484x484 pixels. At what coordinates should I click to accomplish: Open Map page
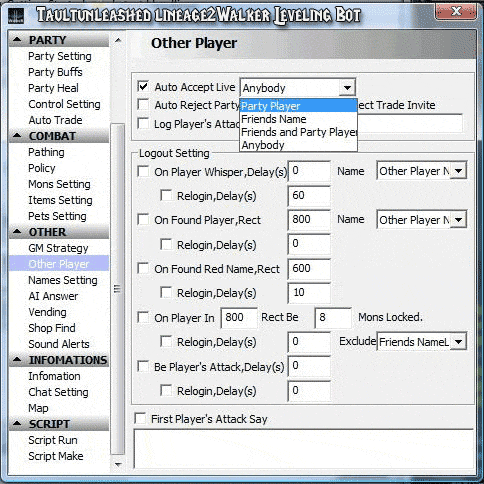click(38, 408)
